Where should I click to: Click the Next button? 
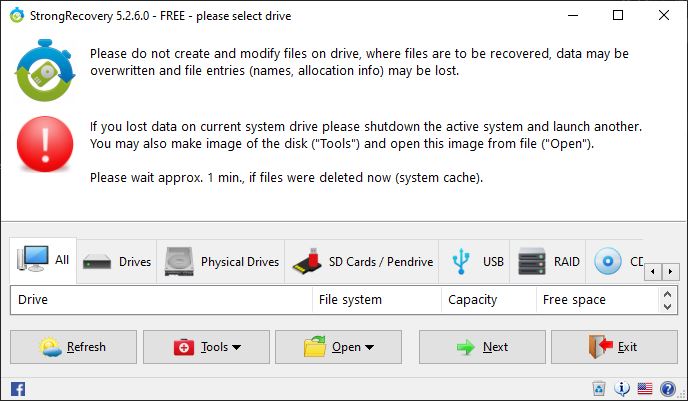click(482, 347)
